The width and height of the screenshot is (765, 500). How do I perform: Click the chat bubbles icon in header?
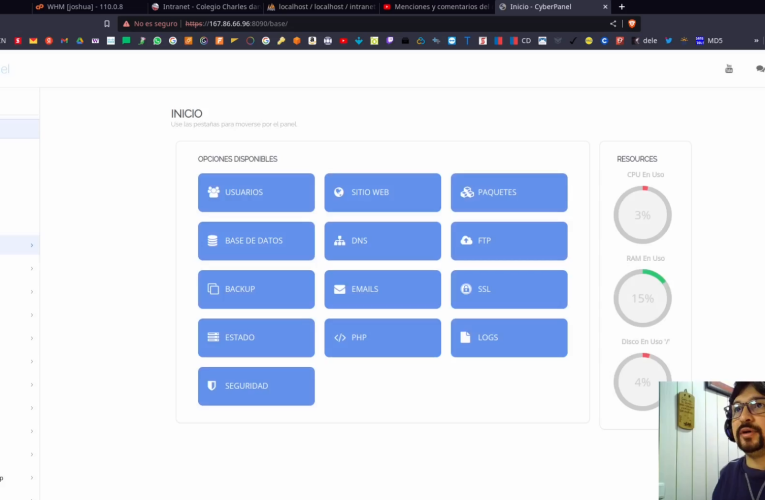(760, 69)
